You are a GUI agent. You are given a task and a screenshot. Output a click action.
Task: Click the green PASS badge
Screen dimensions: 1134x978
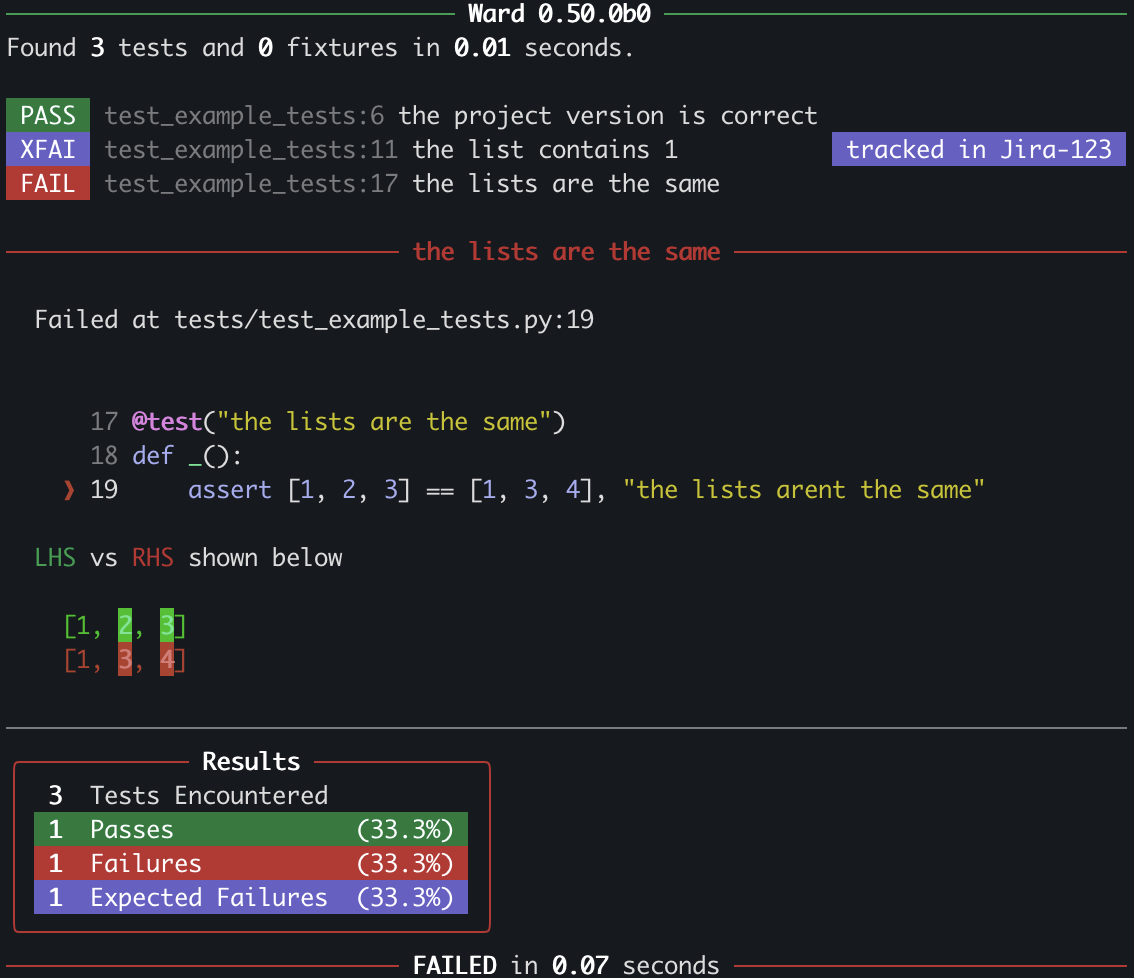tap(48, 116)
